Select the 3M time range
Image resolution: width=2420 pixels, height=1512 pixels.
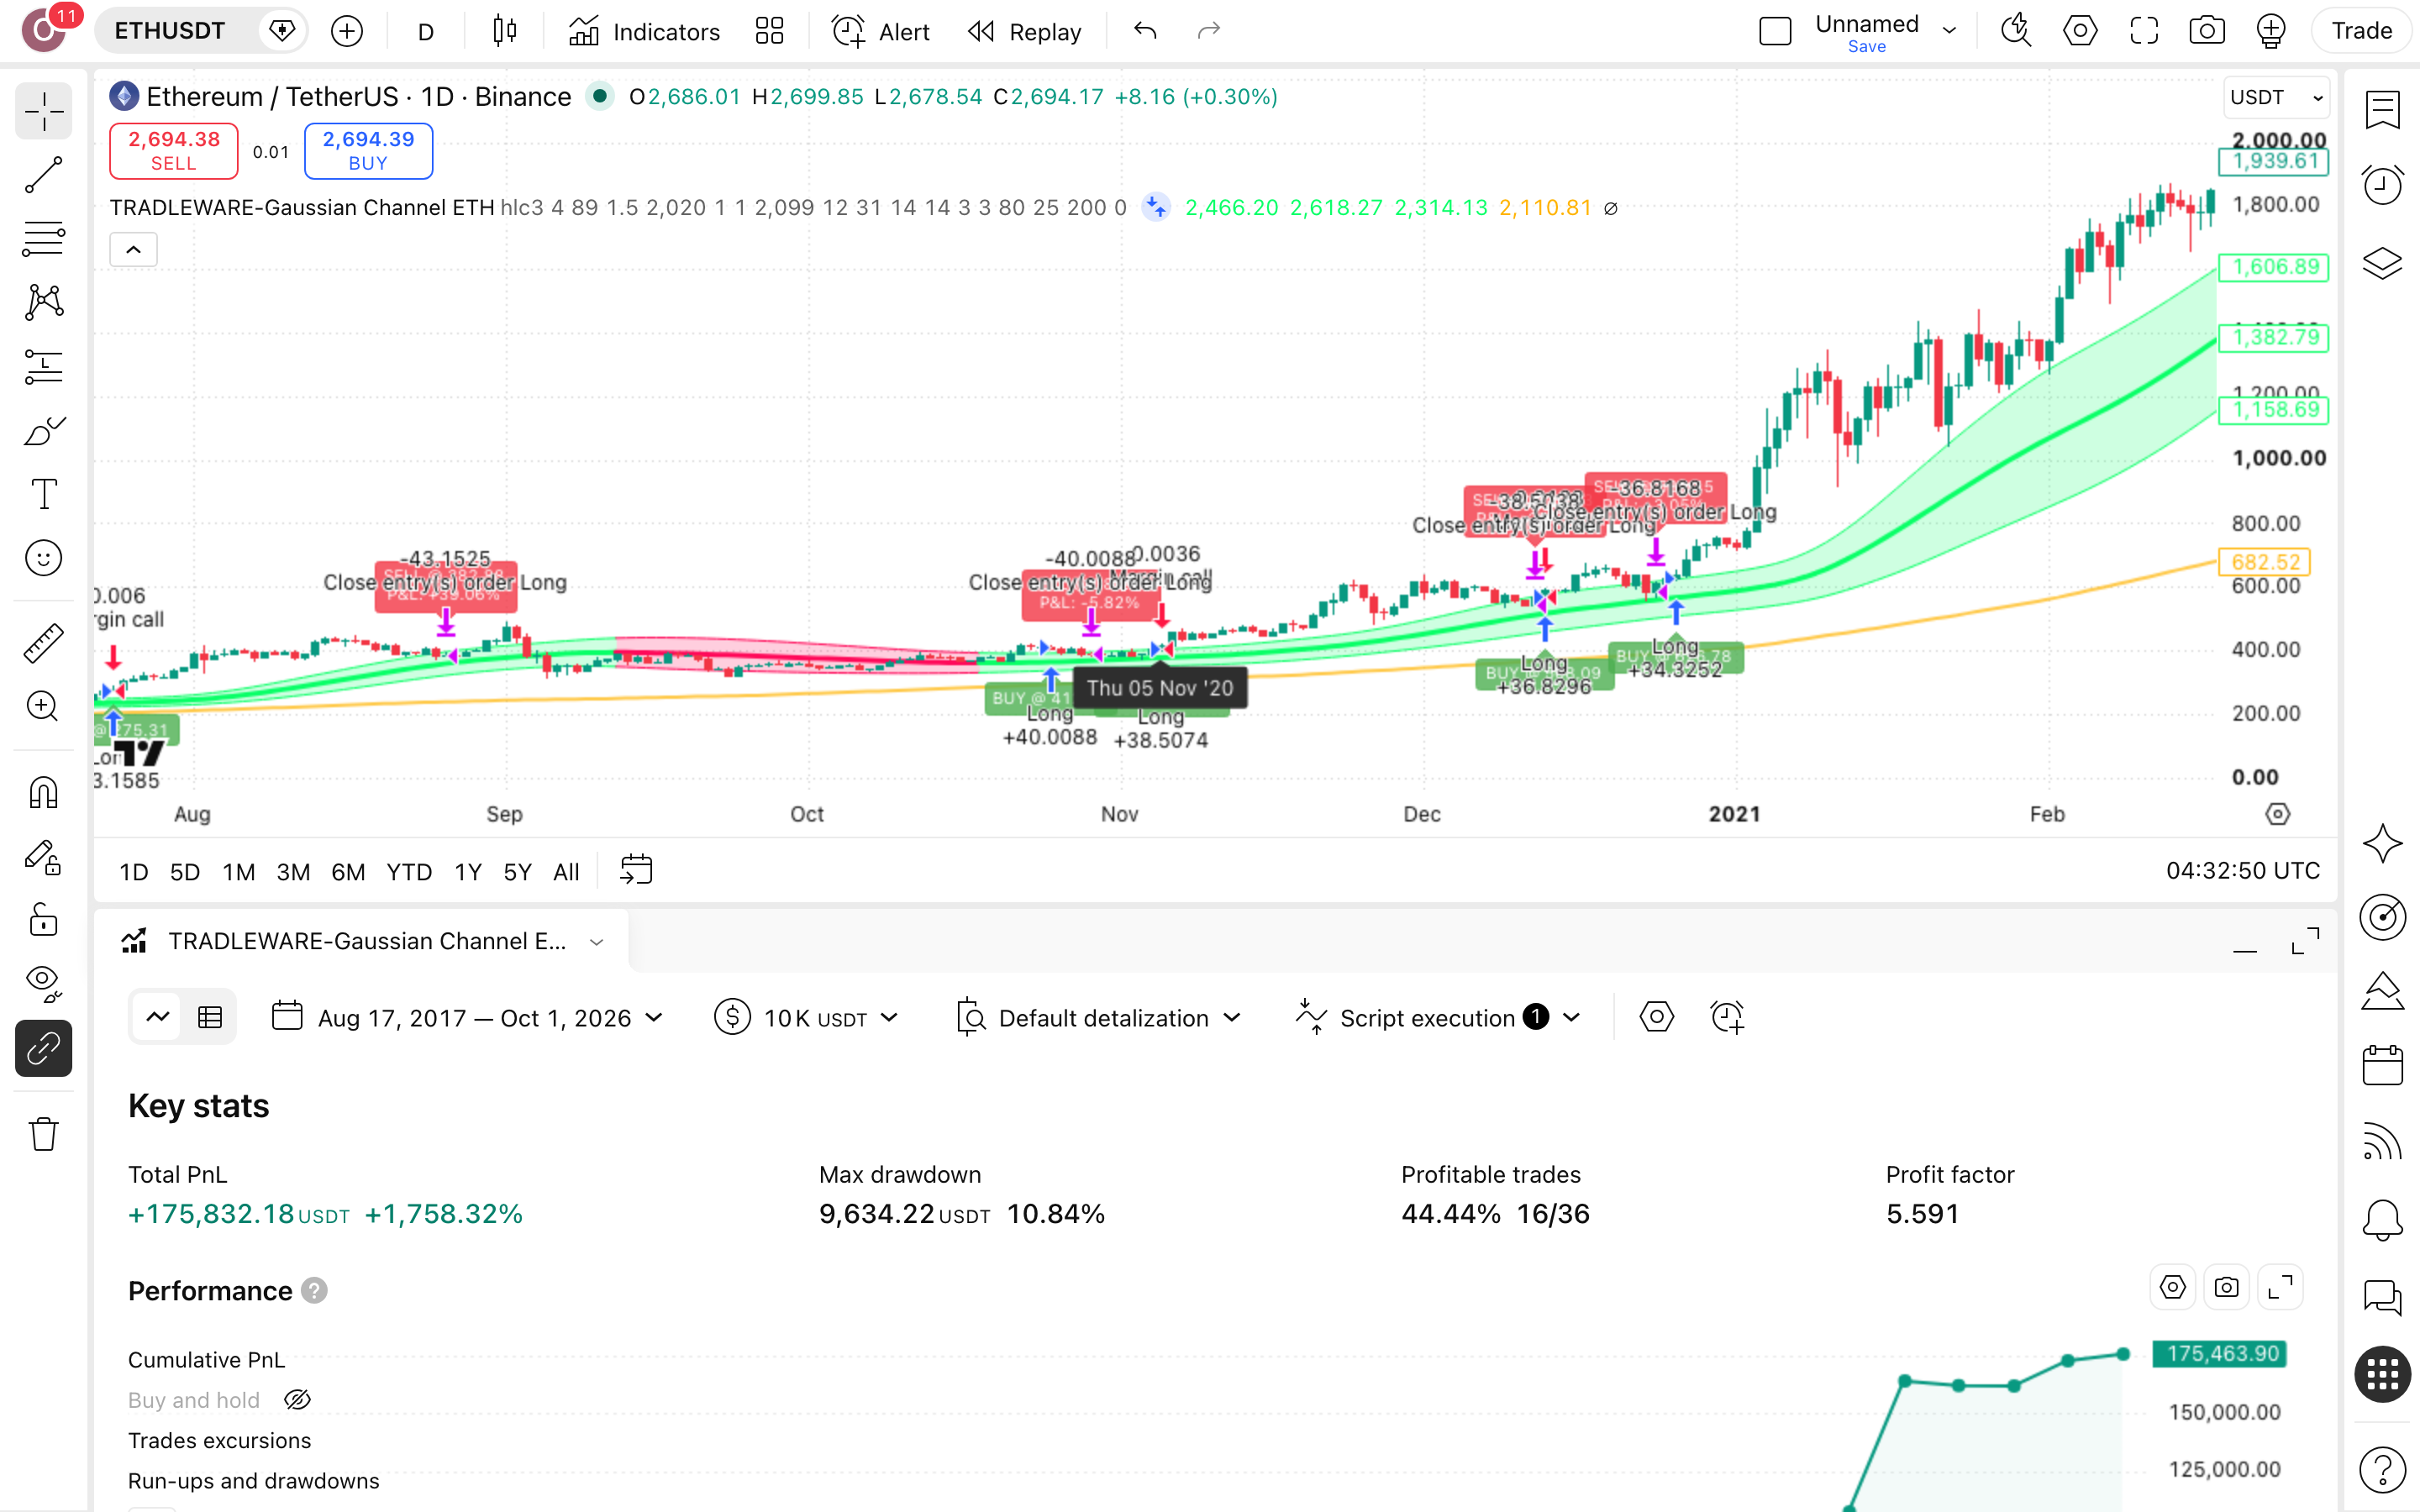click(293, 872)
